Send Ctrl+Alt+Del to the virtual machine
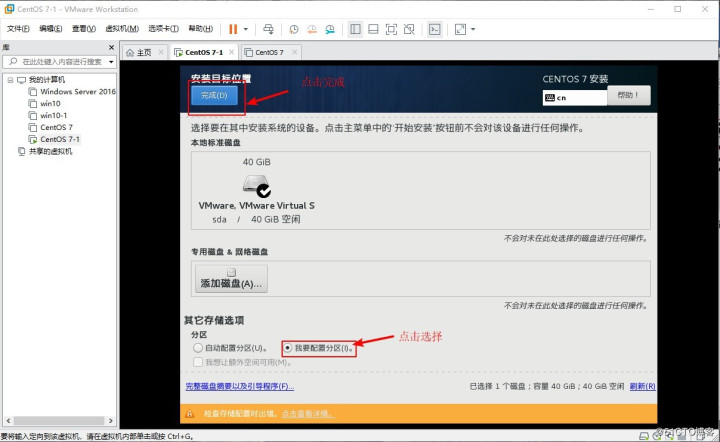This screenshot has width=720, height=442. point(268,29)
